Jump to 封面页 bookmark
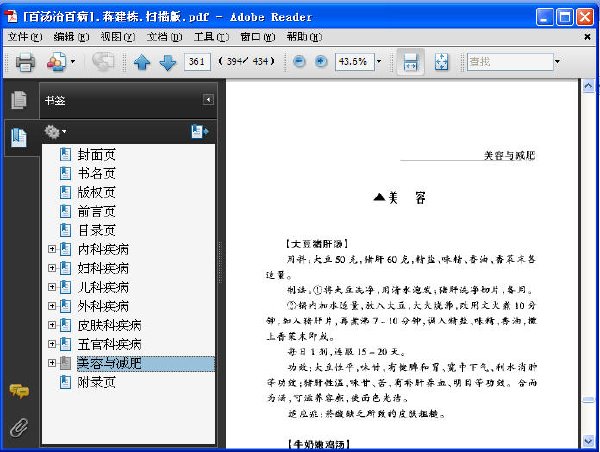 click(x=96, y=155)
